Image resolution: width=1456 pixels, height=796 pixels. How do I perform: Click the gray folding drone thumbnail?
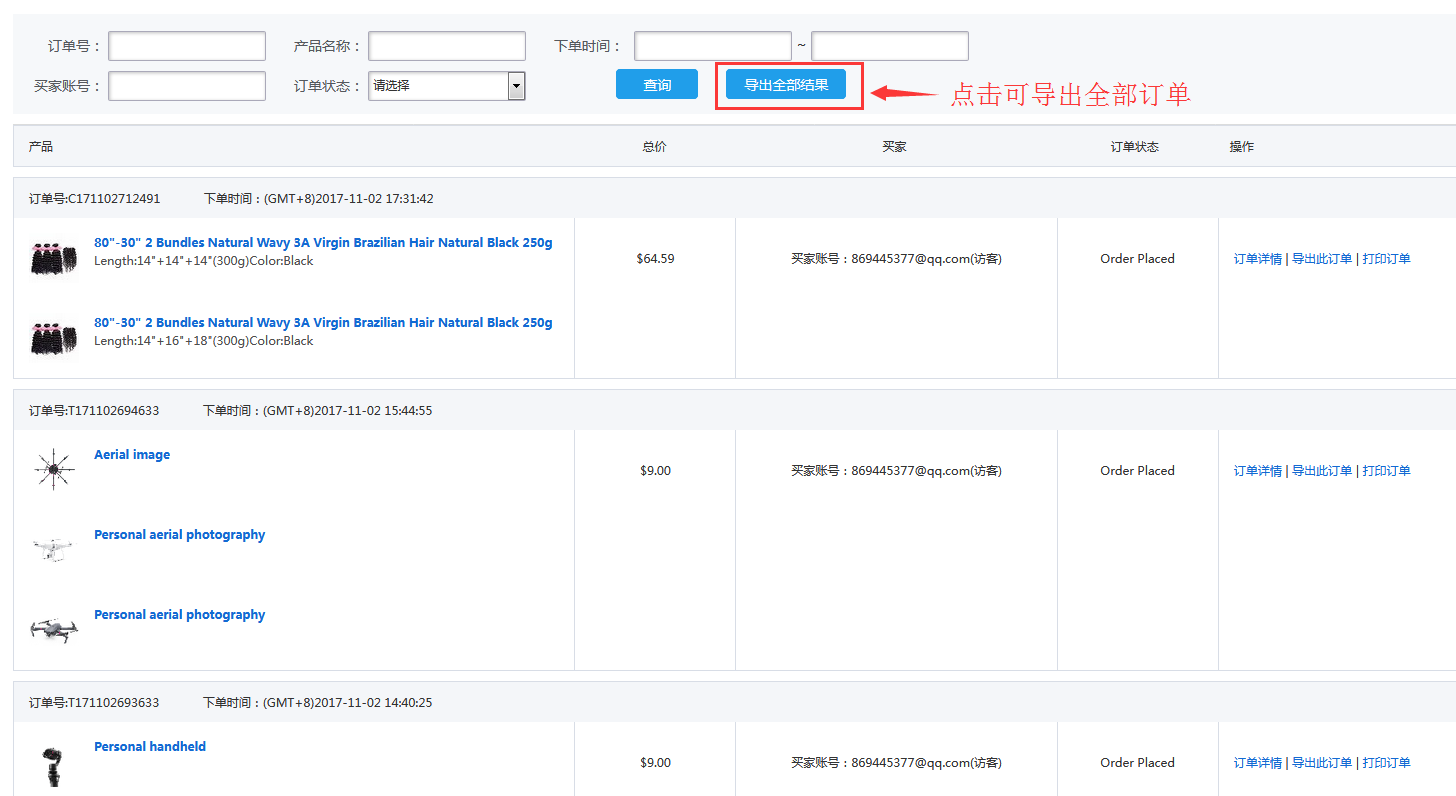click(54, 629)
